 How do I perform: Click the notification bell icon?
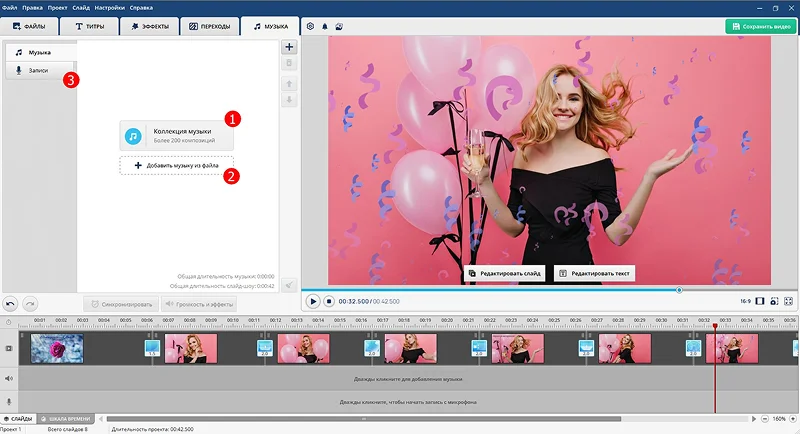[324, 26]
